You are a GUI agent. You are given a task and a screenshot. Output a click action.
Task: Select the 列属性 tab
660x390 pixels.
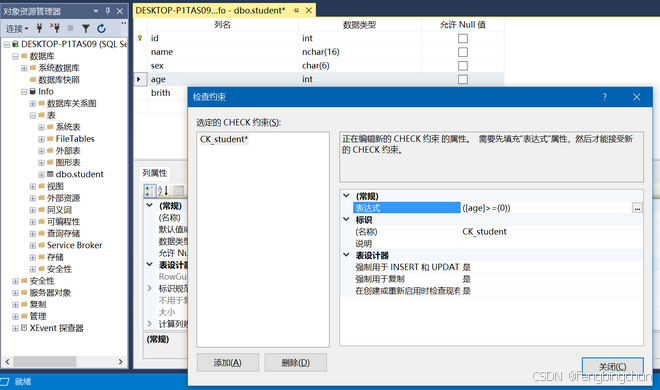point(154,173)
